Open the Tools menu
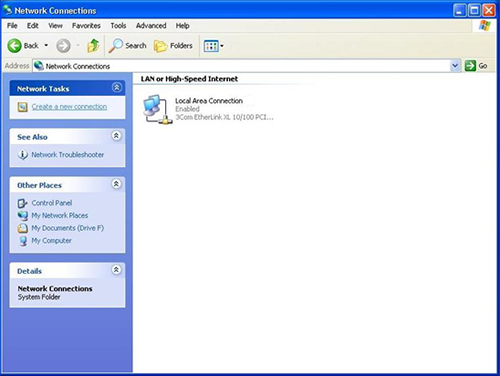Image resolution: width=500 pixels, height=376 pixels. coord(118,26)
